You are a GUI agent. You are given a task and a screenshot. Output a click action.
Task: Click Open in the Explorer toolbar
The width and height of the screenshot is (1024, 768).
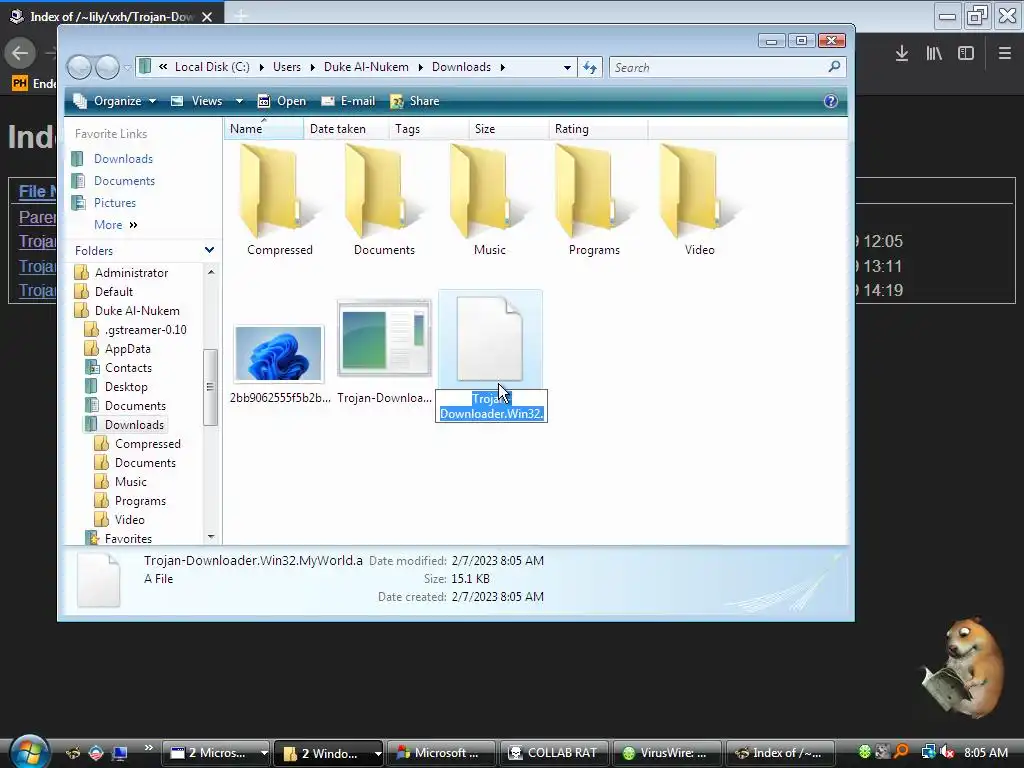coord(281,101)
